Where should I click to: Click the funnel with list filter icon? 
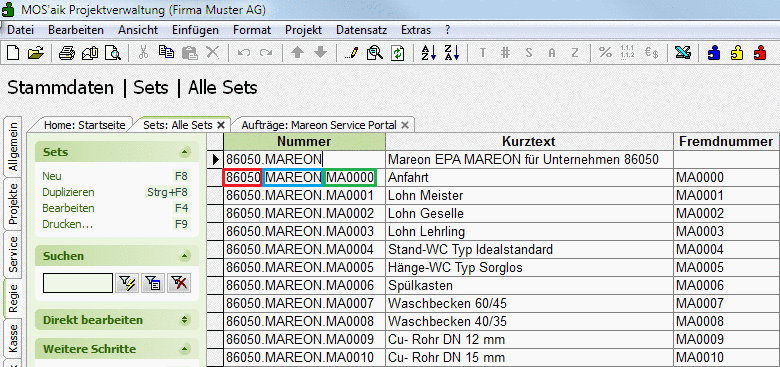[x=153, y=283]
